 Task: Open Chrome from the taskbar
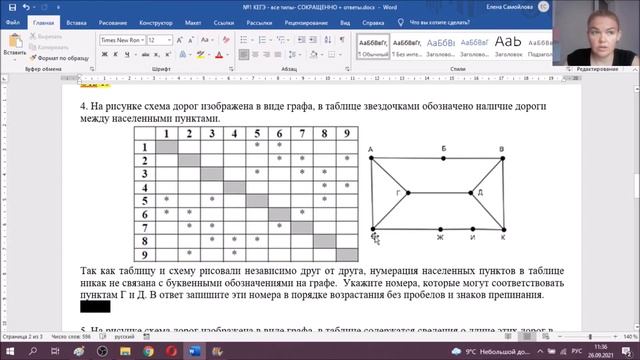click(x=148, y=351)
